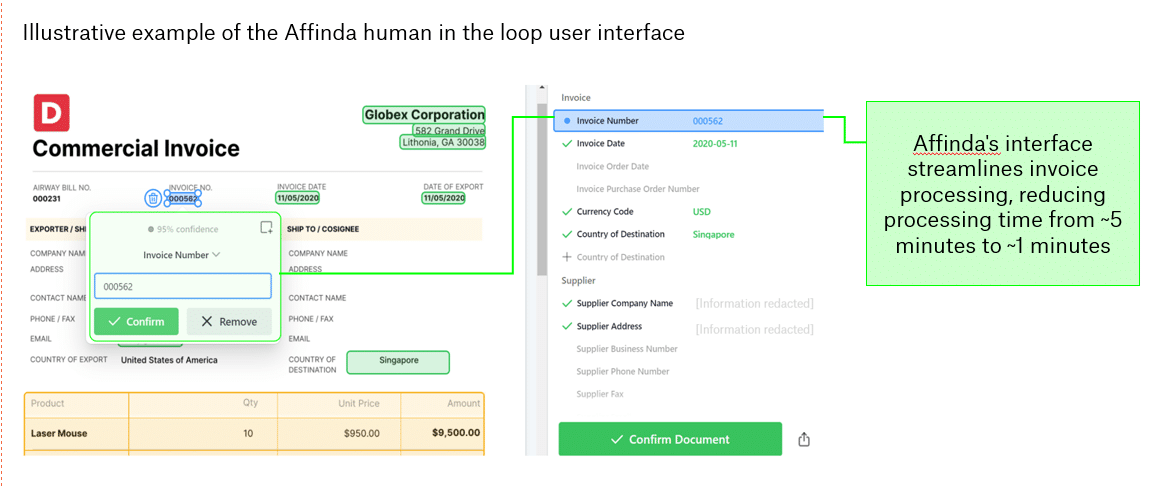Click the 000562 value input field
The image size is (1157, 486).
tap(183, 286)
